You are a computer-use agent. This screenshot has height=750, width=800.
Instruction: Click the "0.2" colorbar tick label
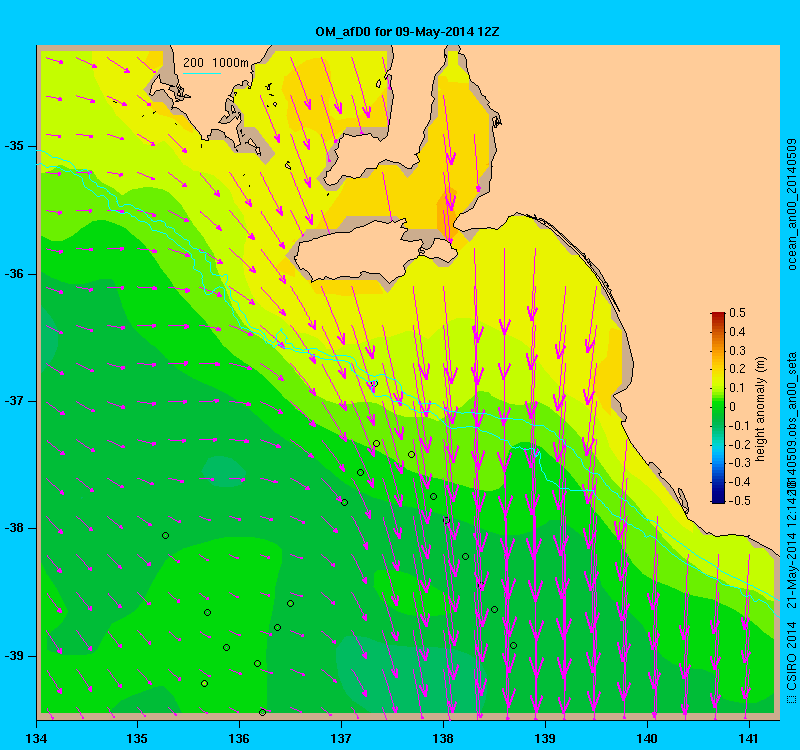737,369
